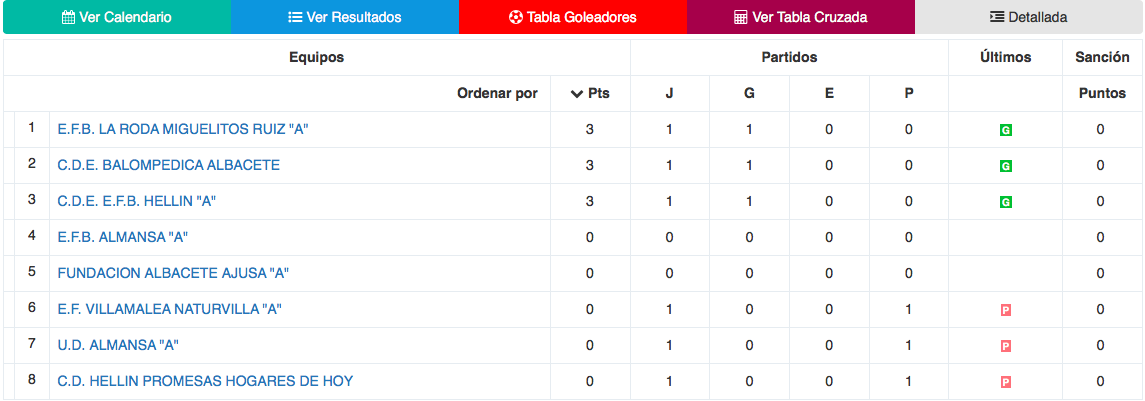Click the green G badge for La Roda
The image size is (1145, 401).
1005,130
